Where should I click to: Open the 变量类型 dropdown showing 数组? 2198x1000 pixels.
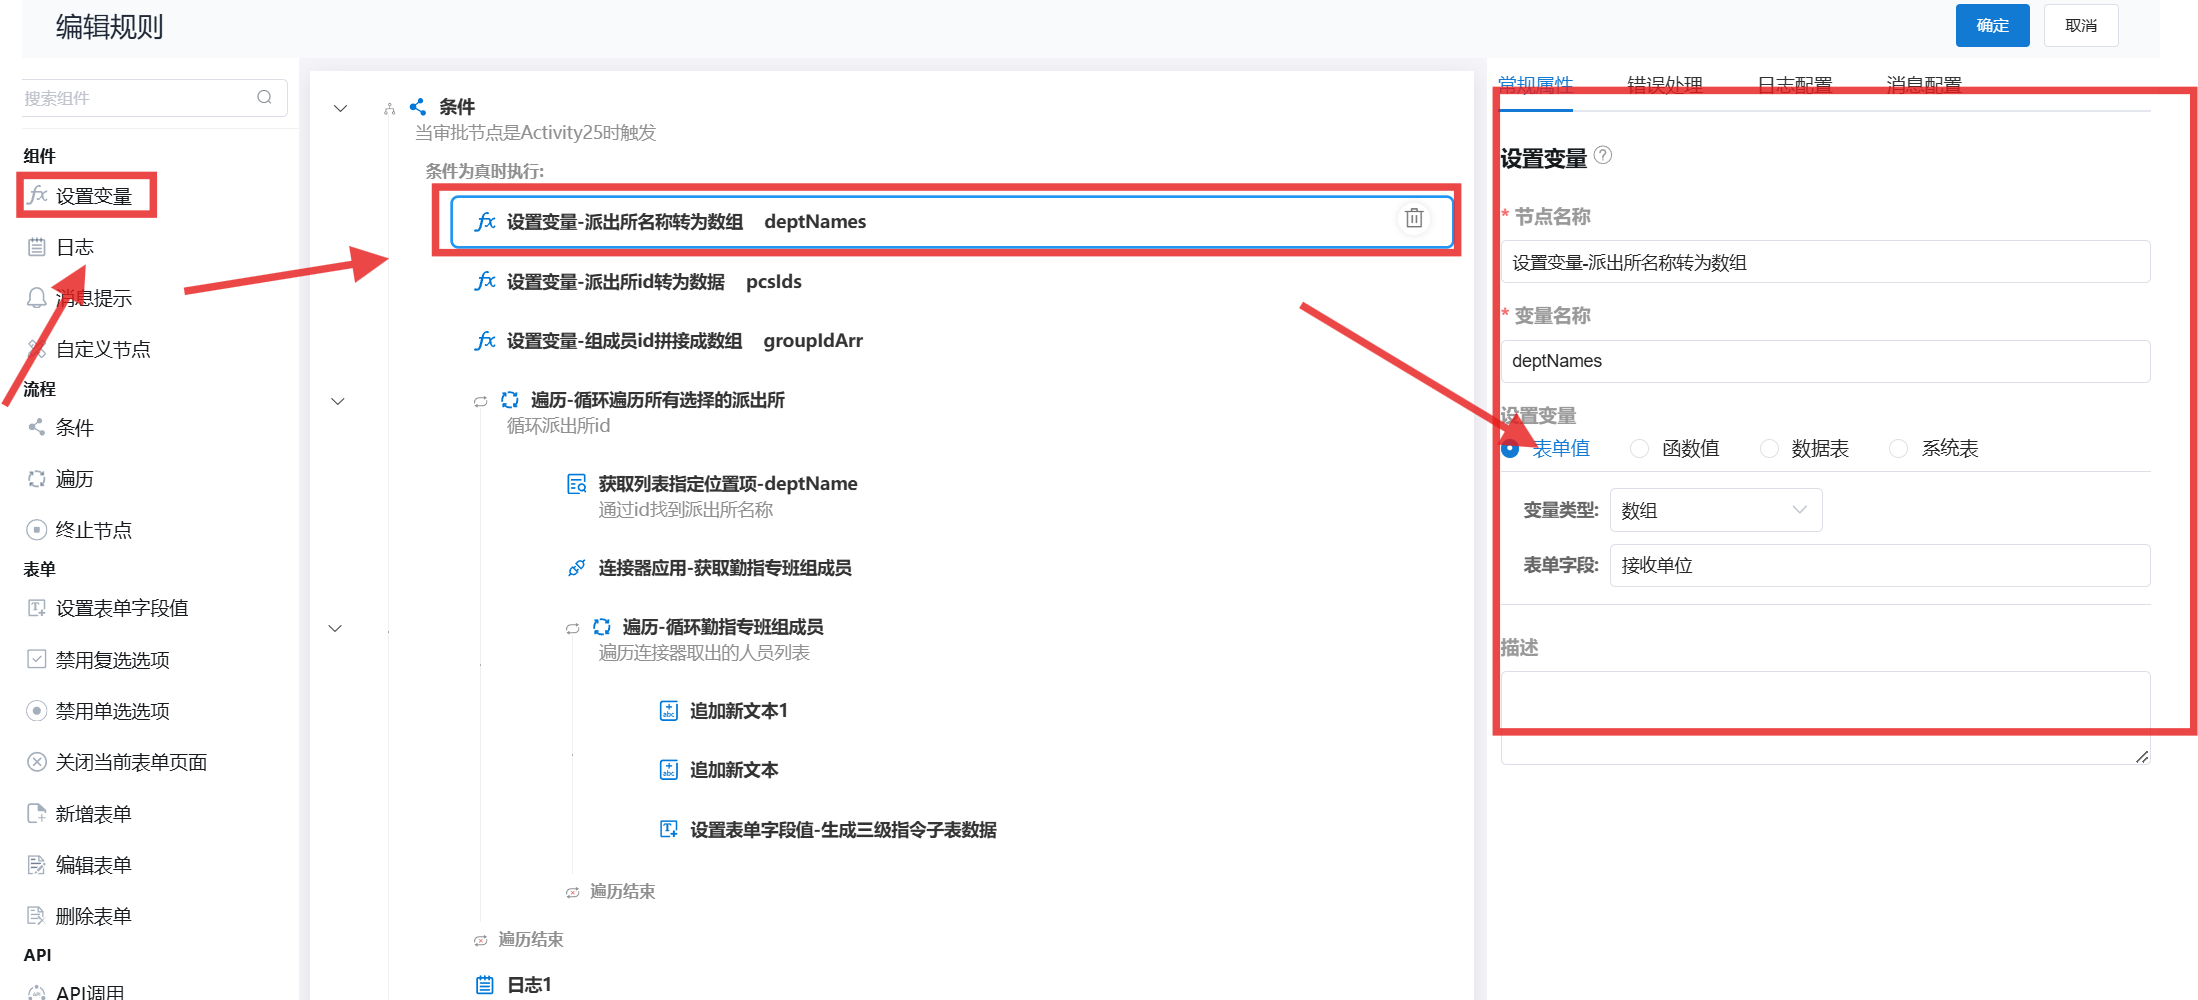click(1715, 510)
